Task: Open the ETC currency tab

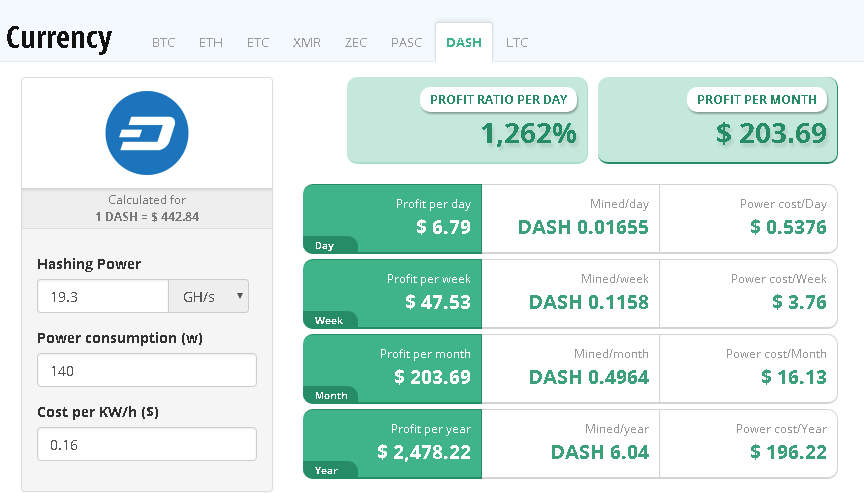Action: [258, 42]
